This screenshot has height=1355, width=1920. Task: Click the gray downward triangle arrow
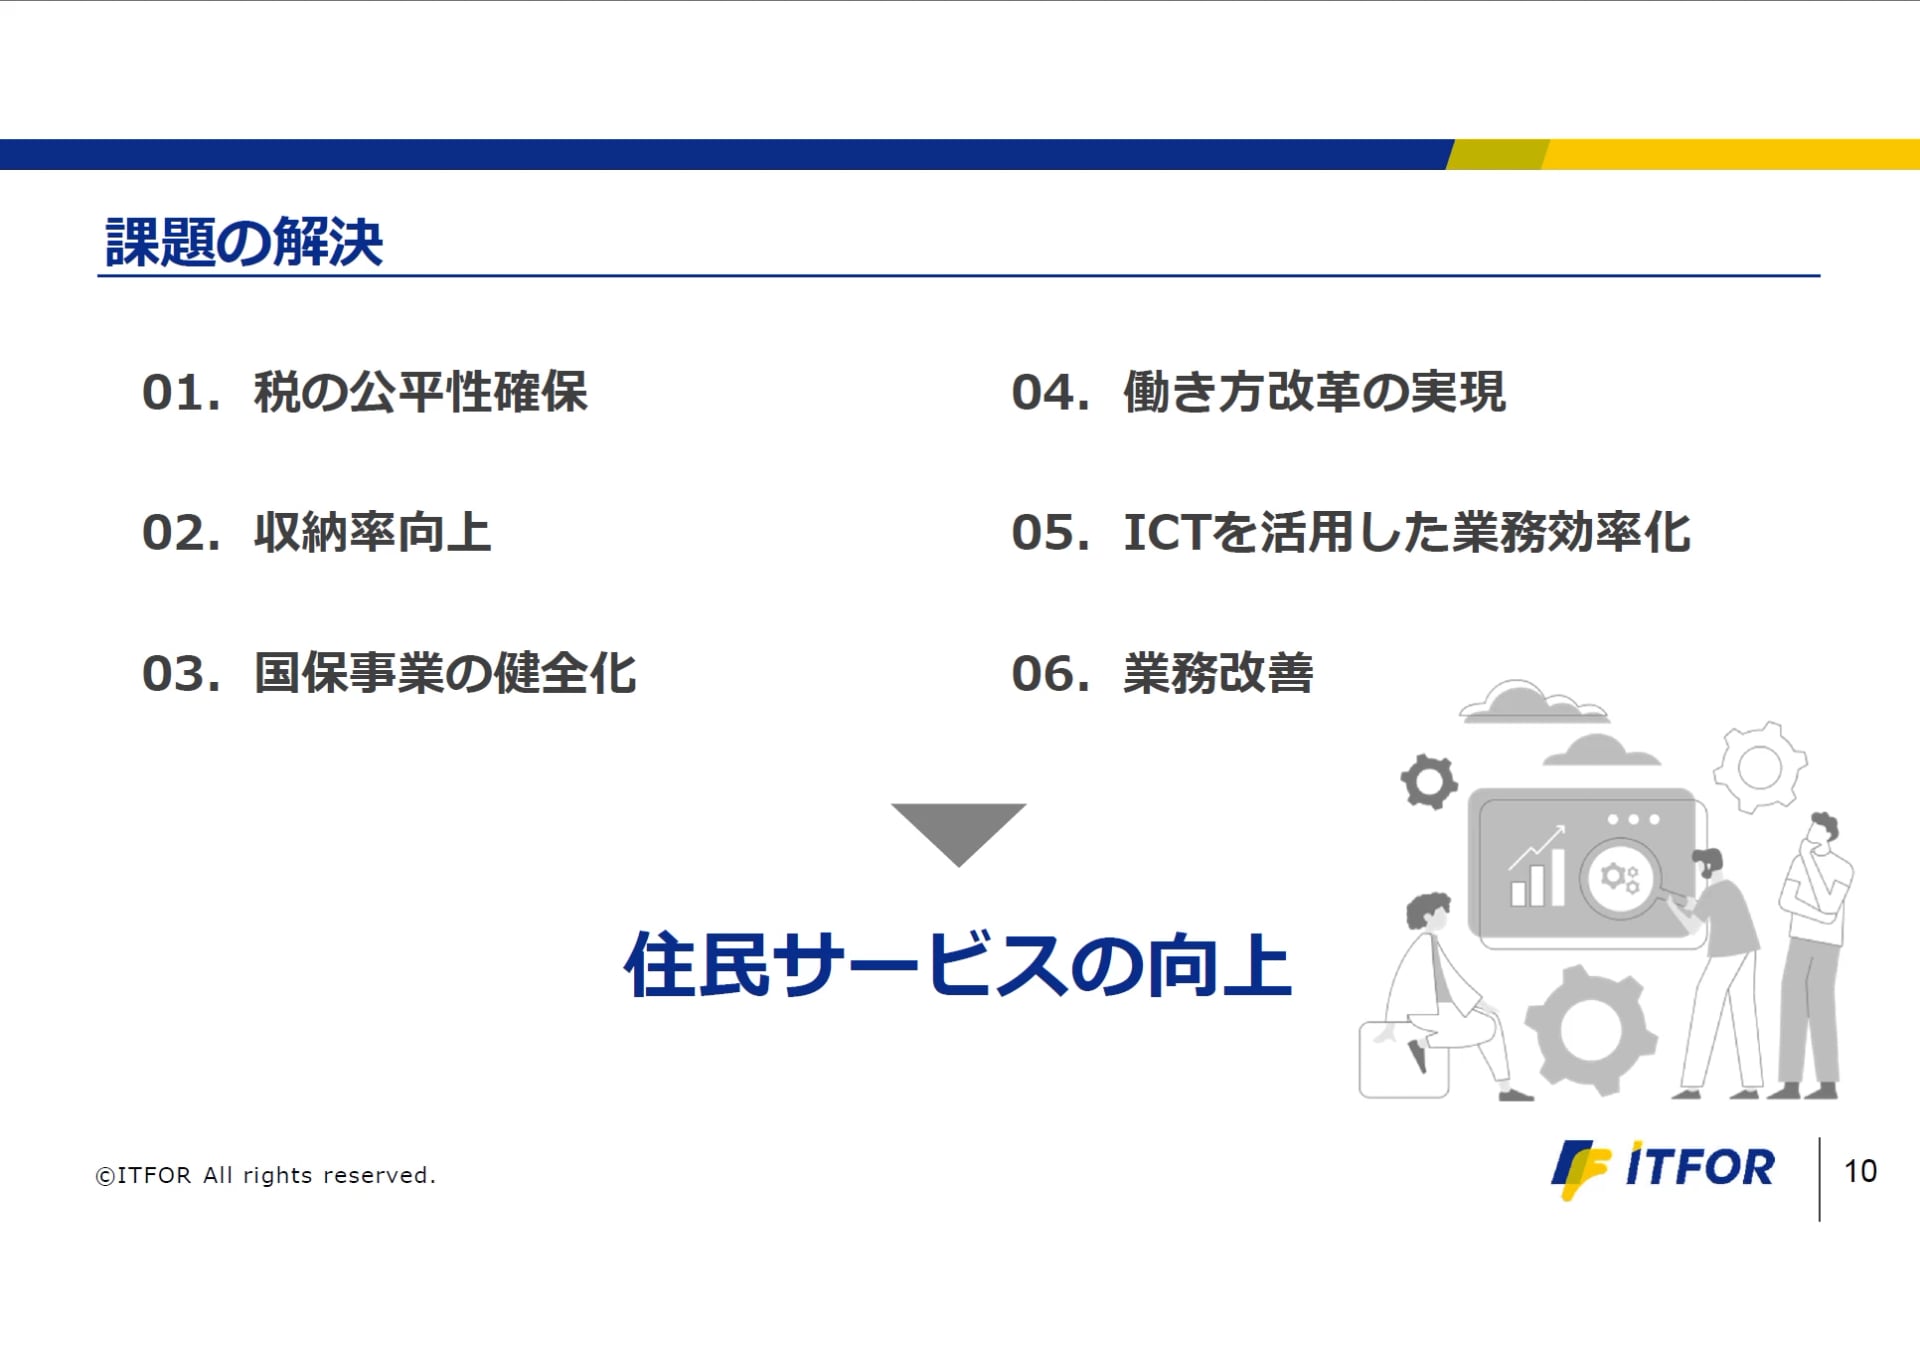958,830
